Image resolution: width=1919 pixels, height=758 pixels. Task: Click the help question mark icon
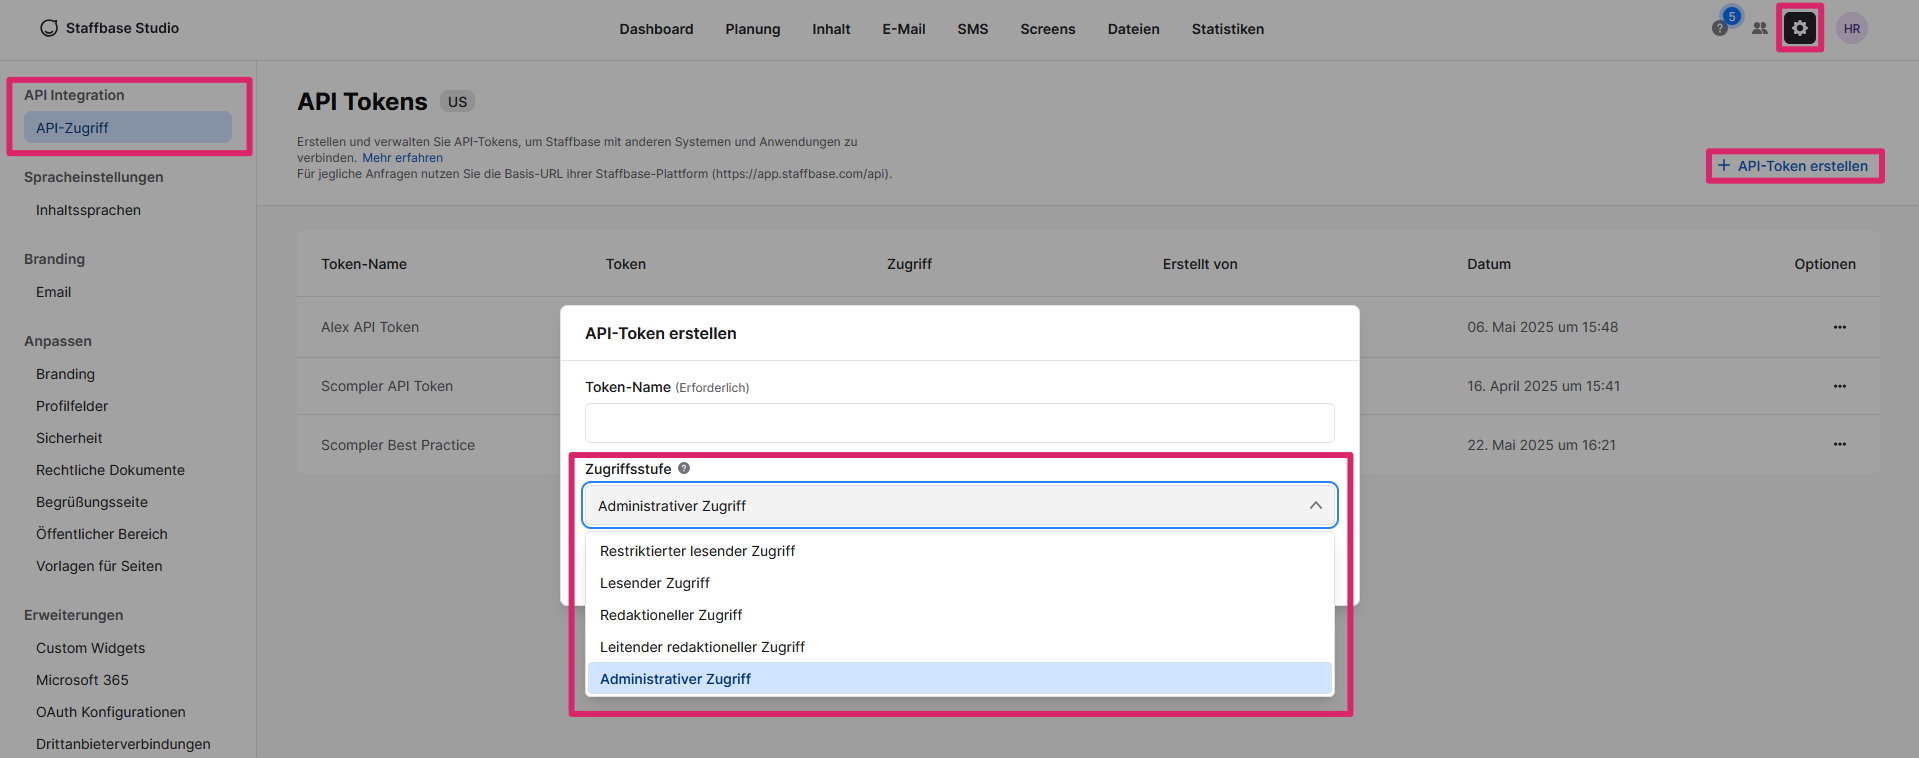point(1719,29)
